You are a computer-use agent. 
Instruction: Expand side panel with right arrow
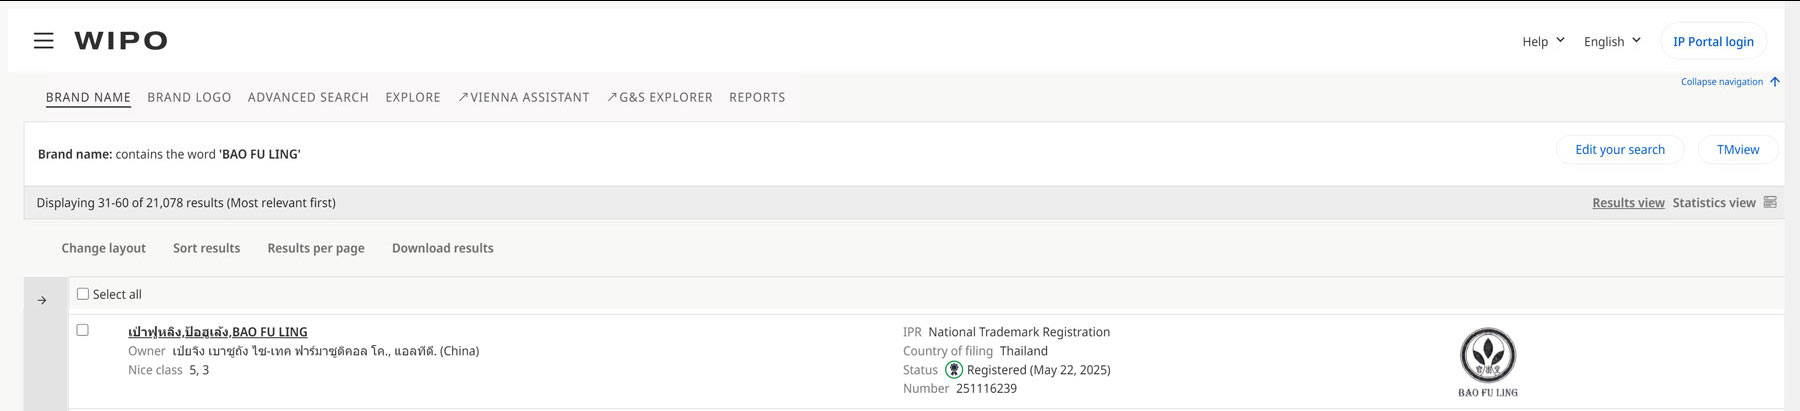click(x=42, y=300)
